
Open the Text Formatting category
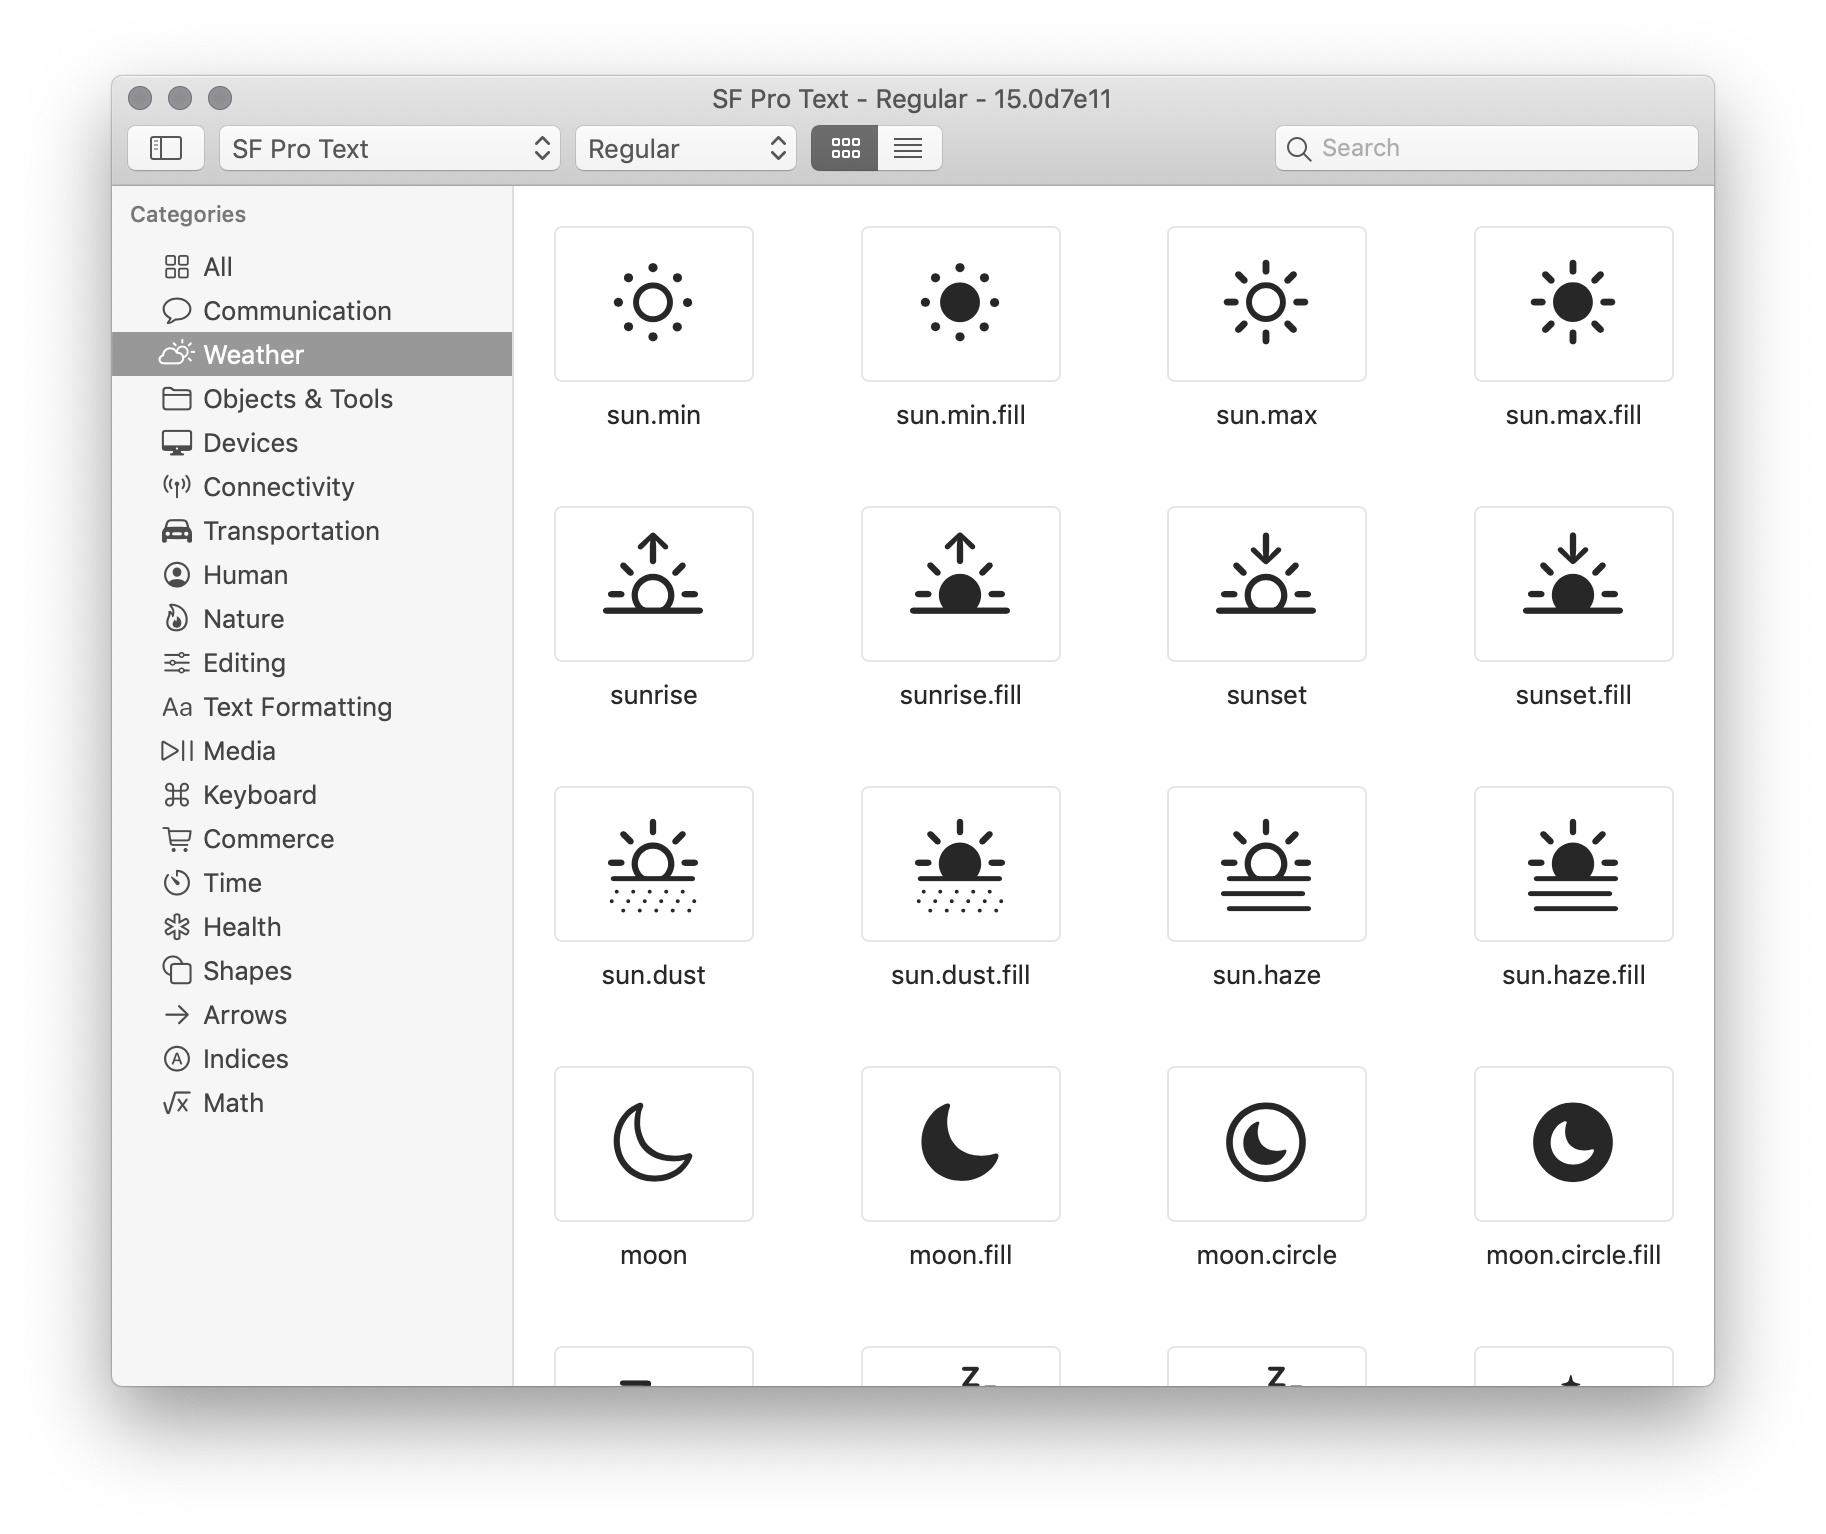click(312, 707)
